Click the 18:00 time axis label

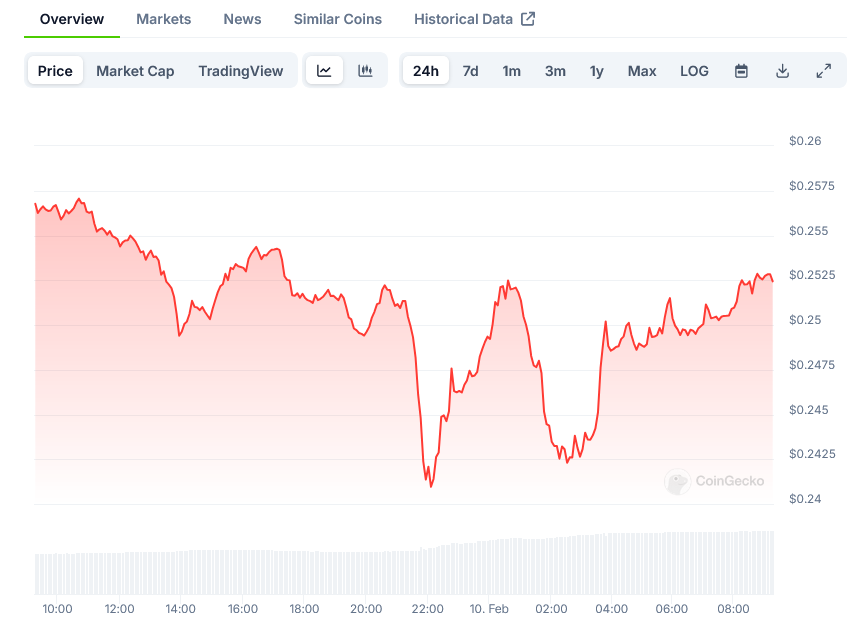tap(304, 609)
